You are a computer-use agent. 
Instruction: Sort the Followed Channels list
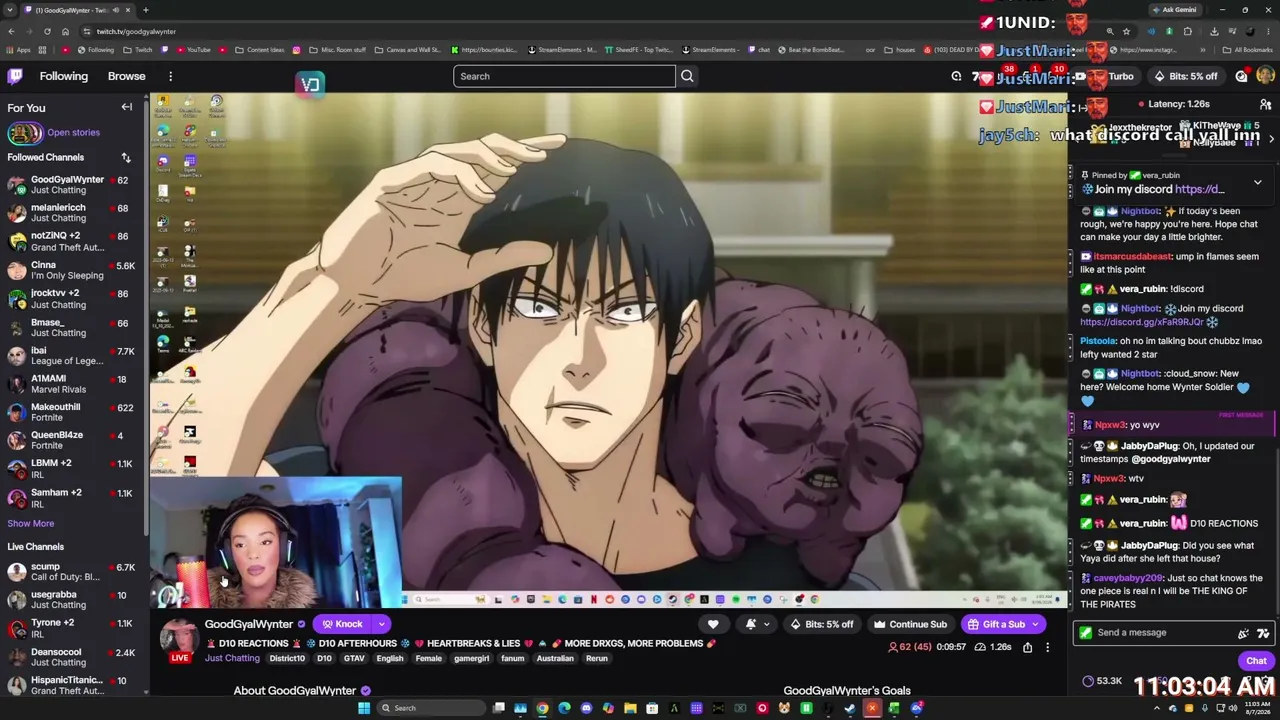click(x=126, y=157)
